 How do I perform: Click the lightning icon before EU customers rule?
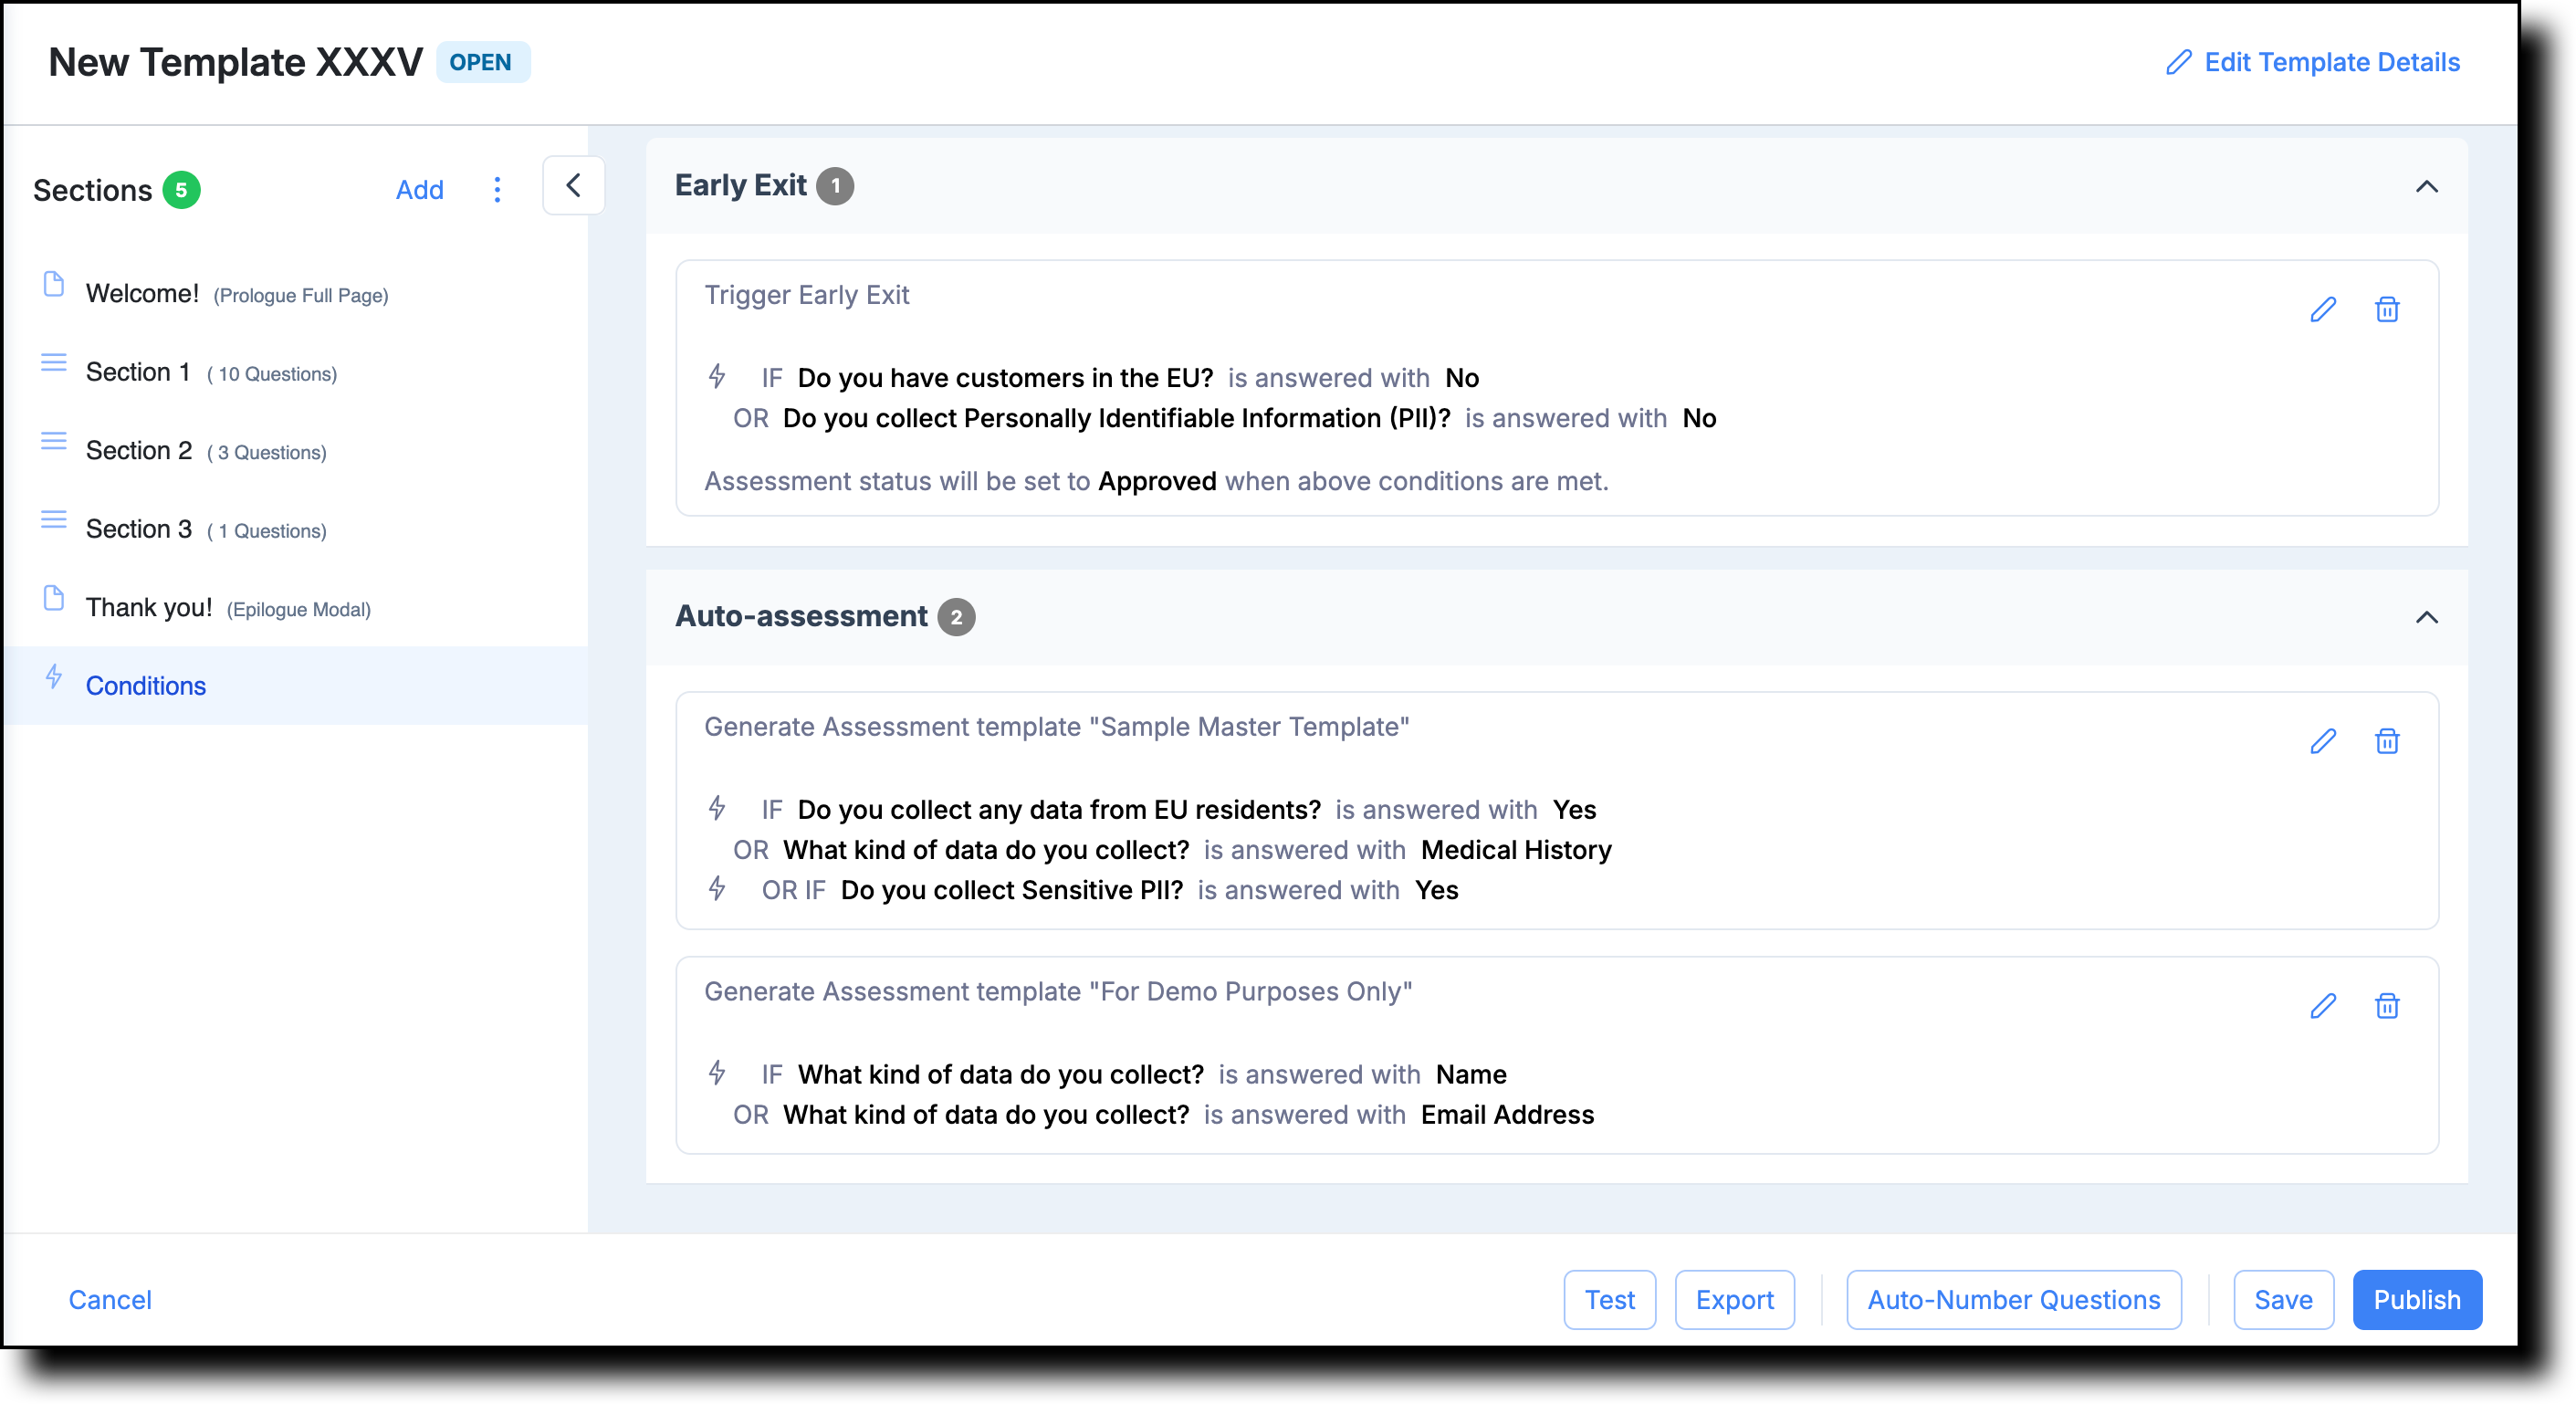click(717, 376)
